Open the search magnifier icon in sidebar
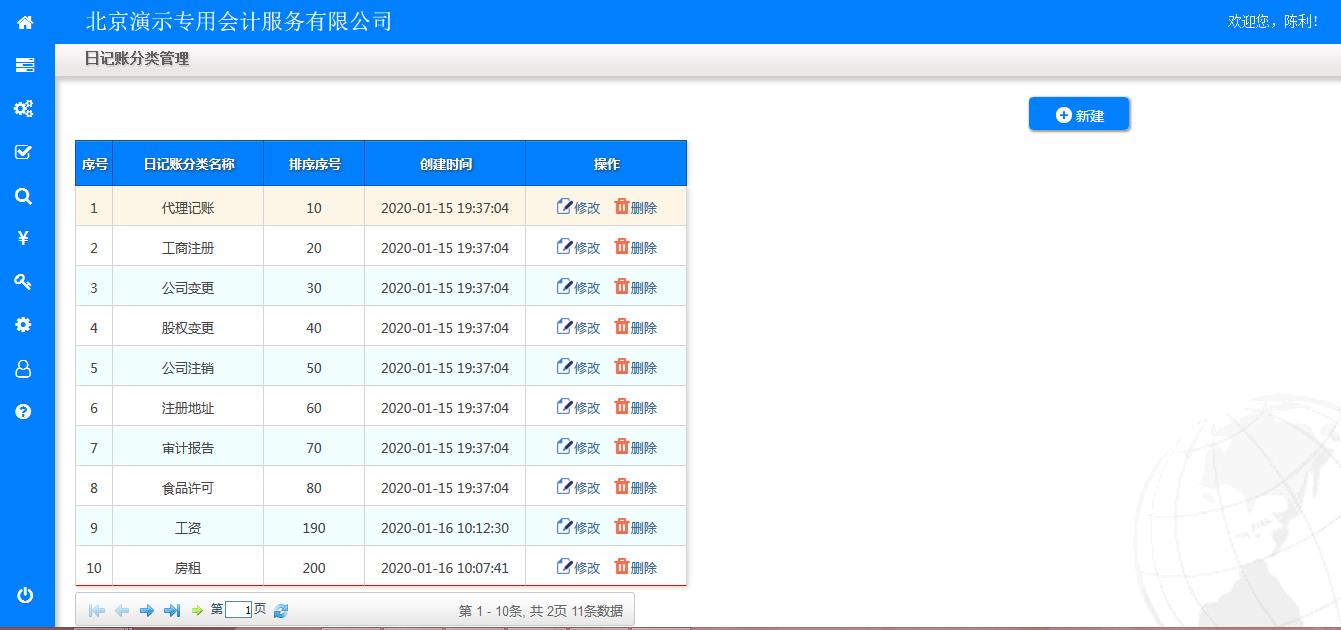Viewport: 1341px width, 630px height. click(x=24, y=196)
